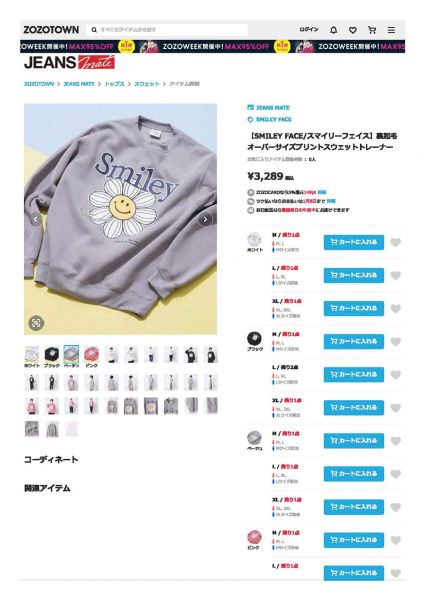
Task: Open the shopping cart icon in header
Action: coord(372,30)
